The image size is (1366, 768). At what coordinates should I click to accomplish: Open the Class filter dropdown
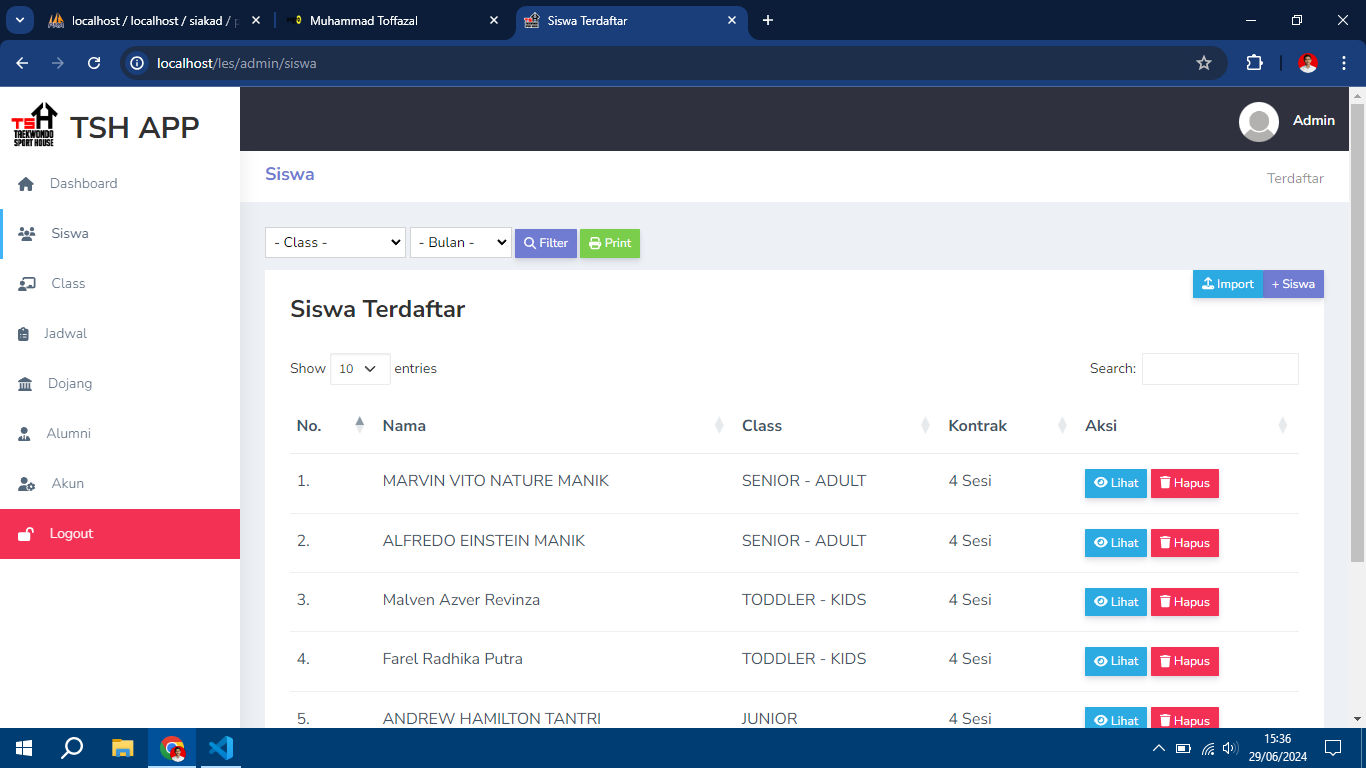coord(335,243)
